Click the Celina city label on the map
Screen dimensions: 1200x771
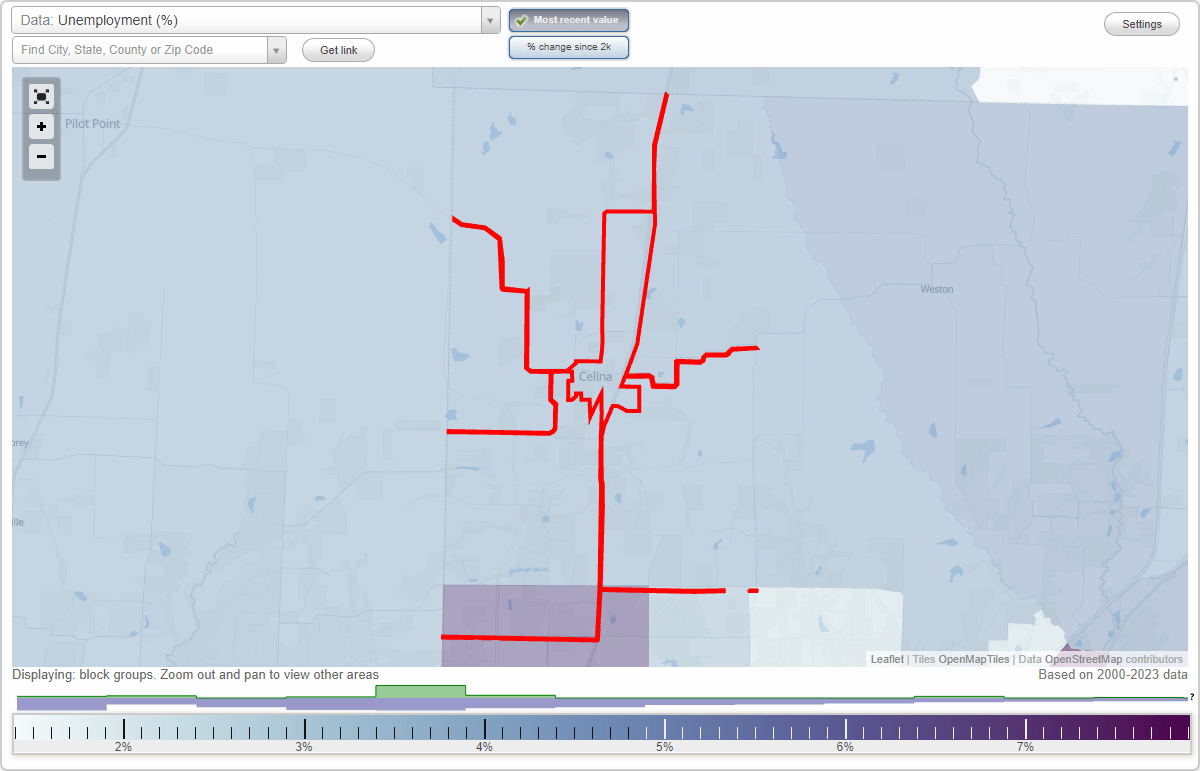point(594,377)
